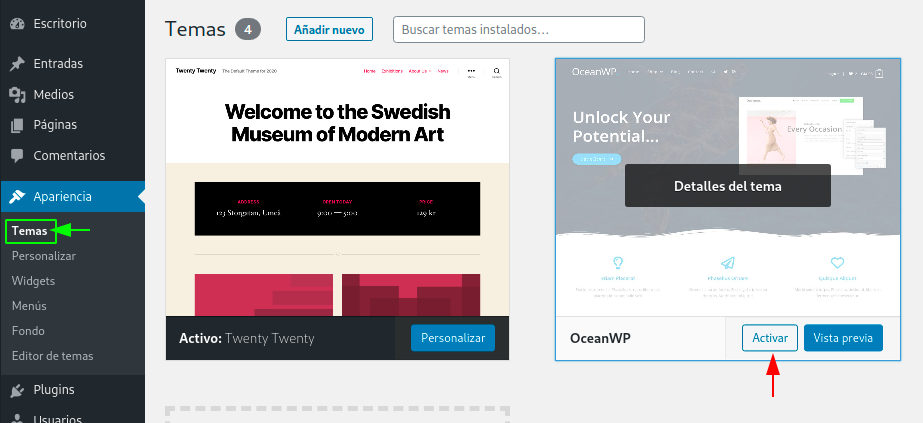The height and width of the screenshot is (423, 923).
Task: Open the Temas submenu item
Action: click(x=29, y=231)
